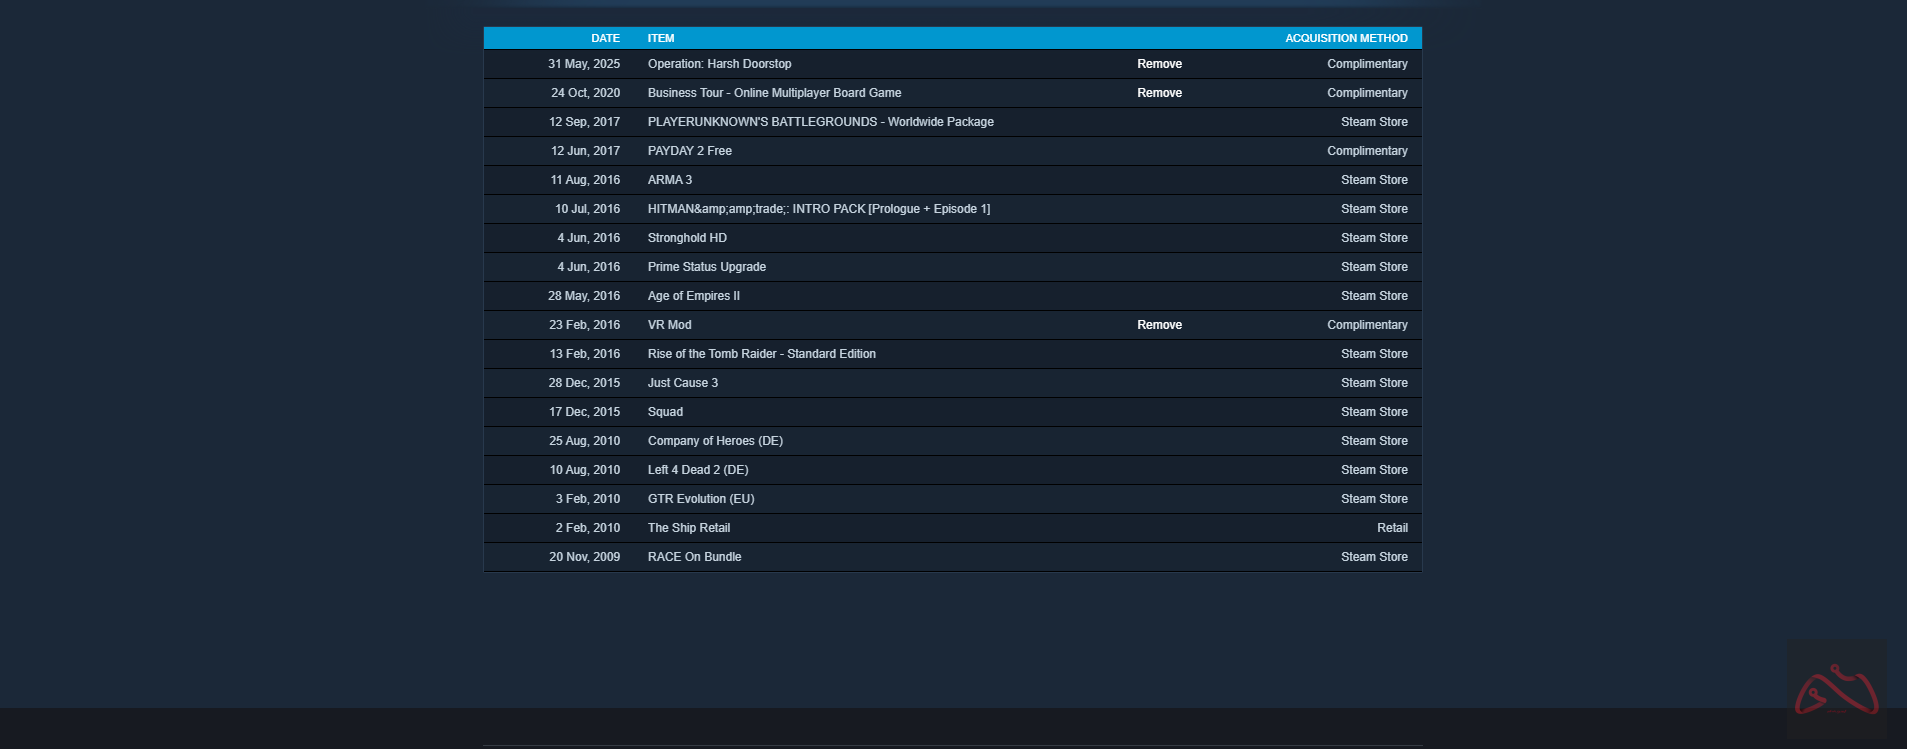Click the Age of Empires II item

point(693,296)
